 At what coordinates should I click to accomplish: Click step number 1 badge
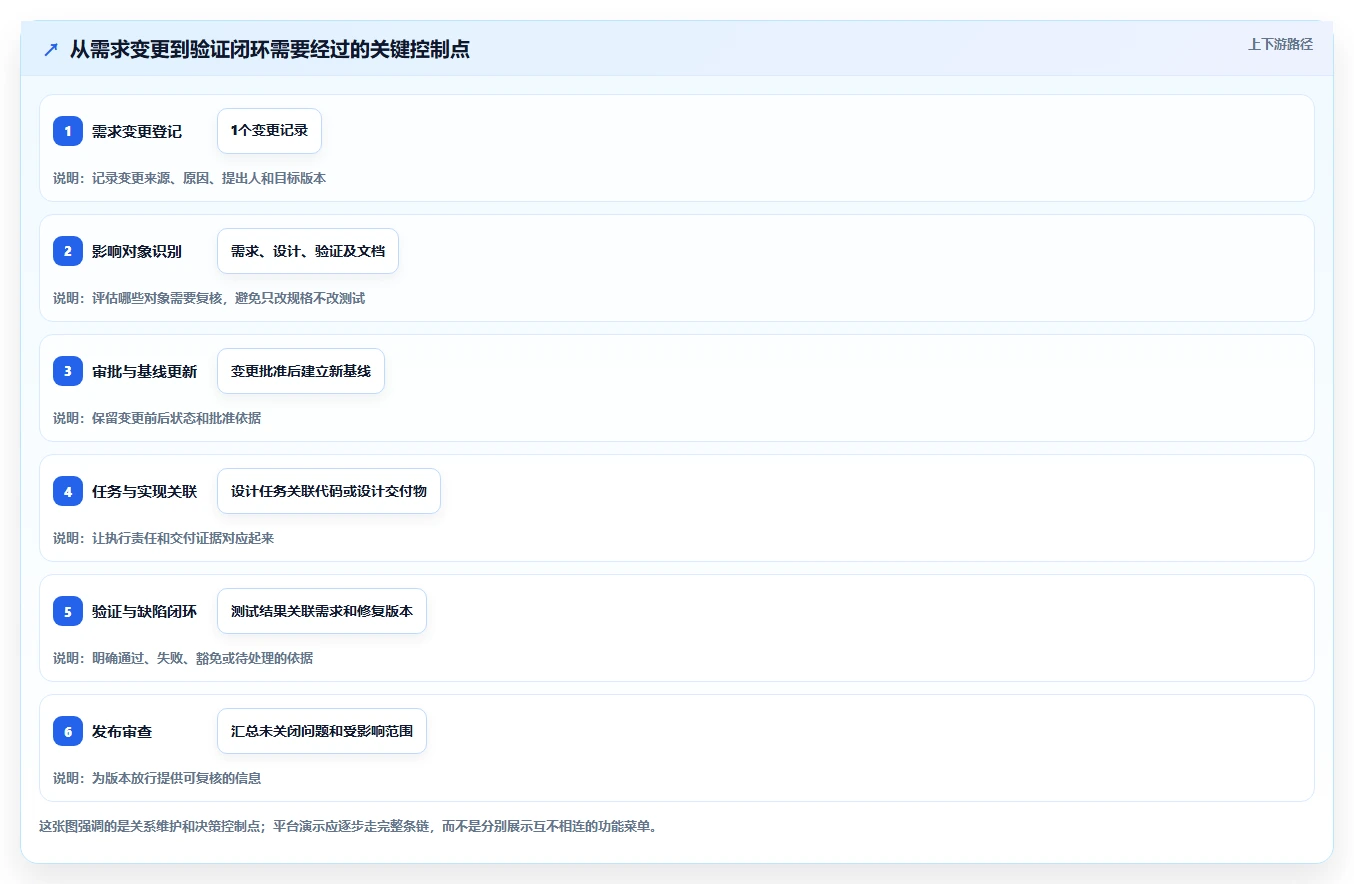(68, 131)
